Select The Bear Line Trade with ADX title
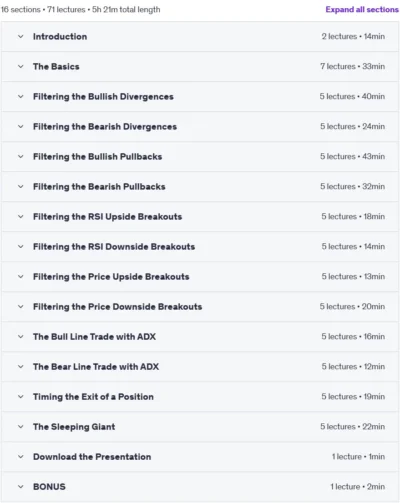Screen dimensions: 400x503 tap(96, 367)
